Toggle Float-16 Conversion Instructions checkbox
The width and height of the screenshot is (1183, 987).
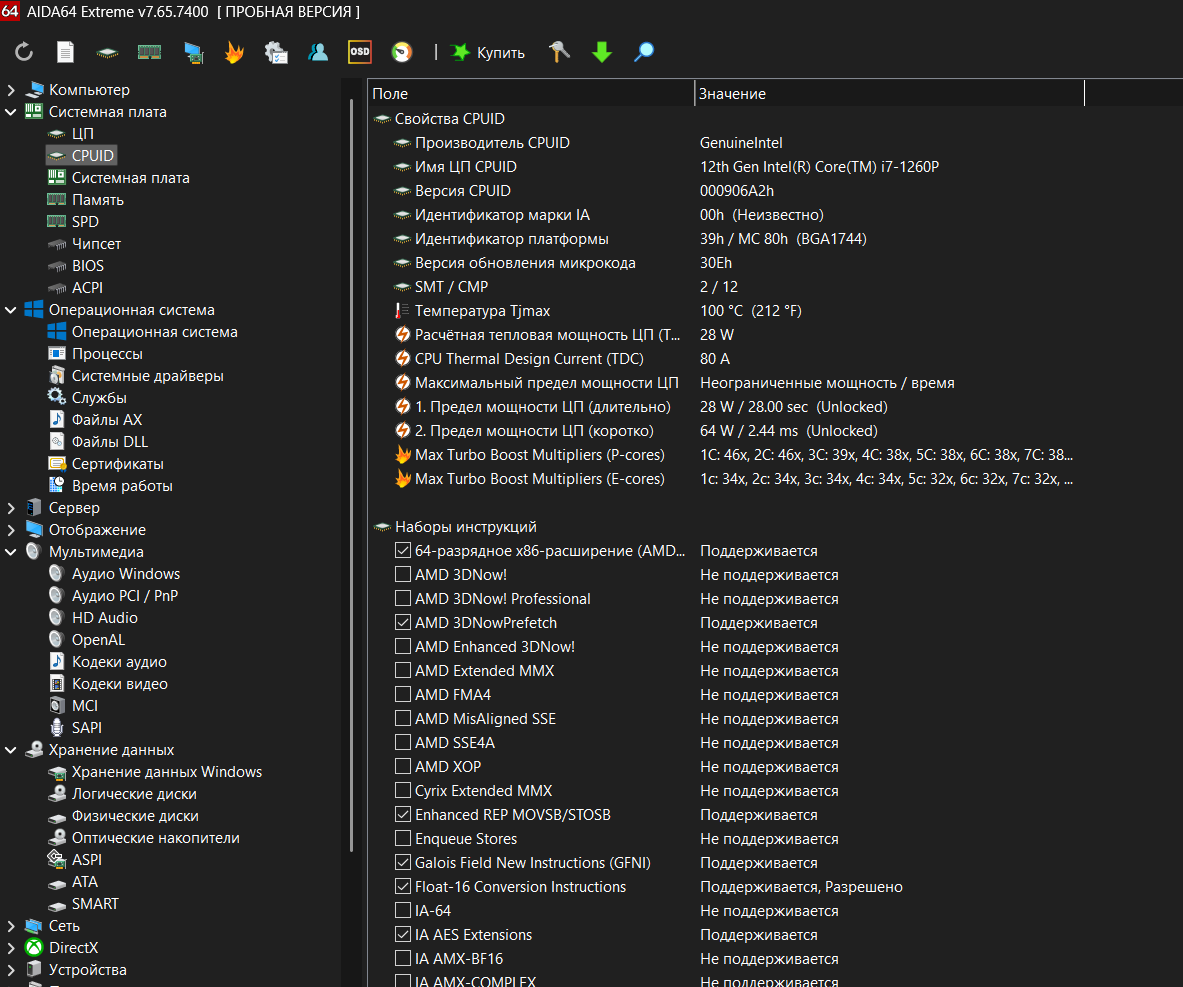(x=403, y=887)
